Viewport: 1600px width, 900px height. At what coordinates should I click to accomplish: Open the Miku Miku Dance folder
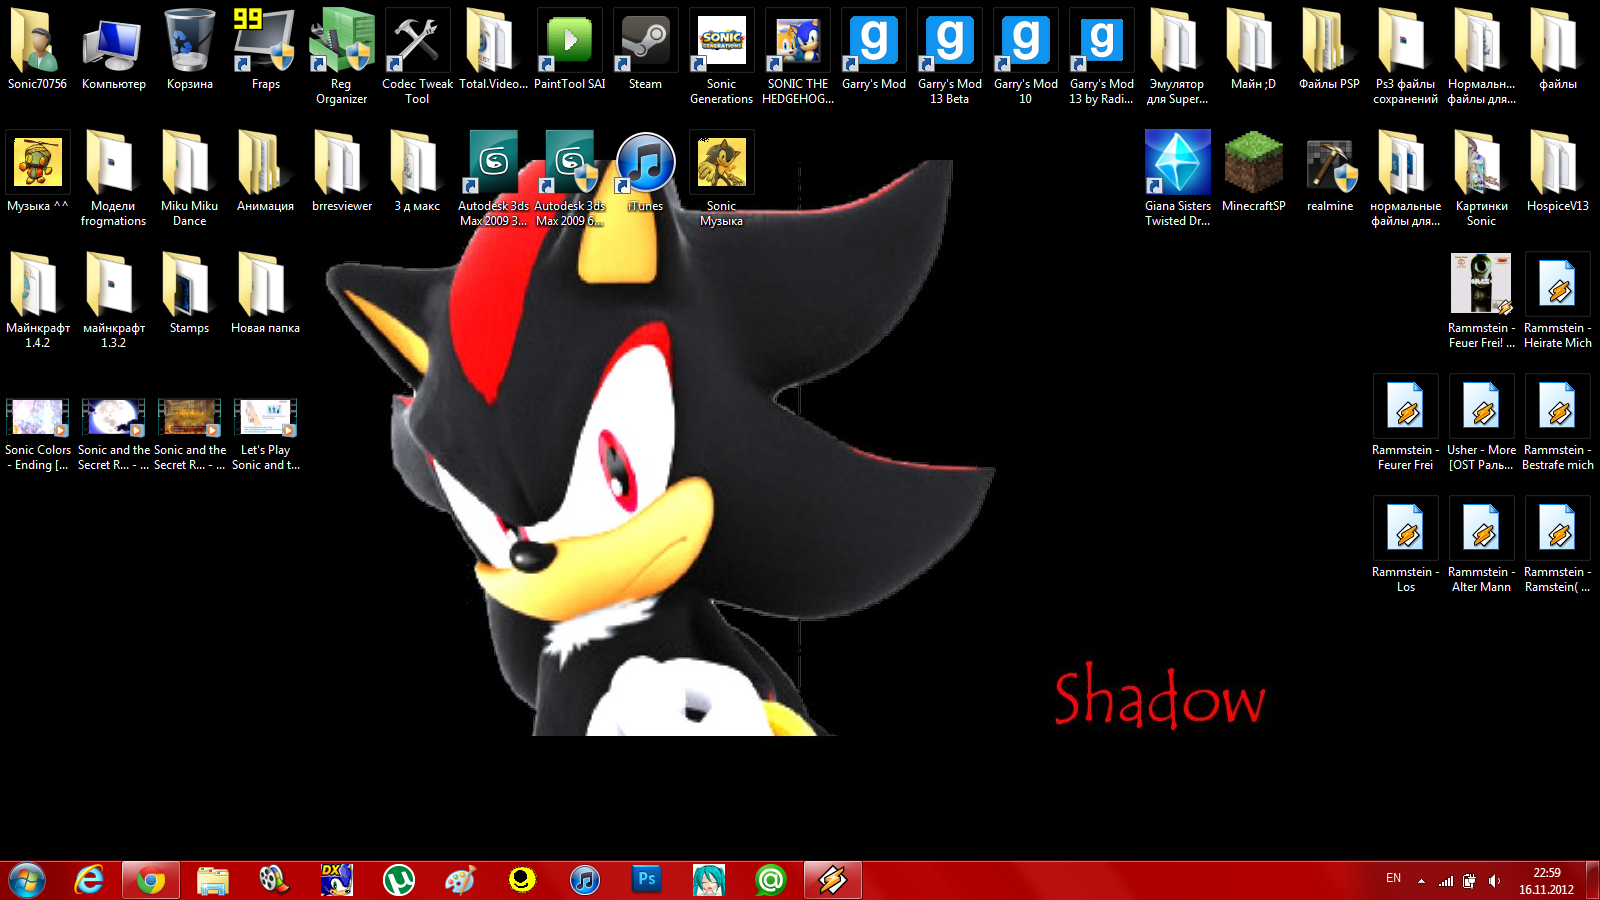tap(189, 178)
